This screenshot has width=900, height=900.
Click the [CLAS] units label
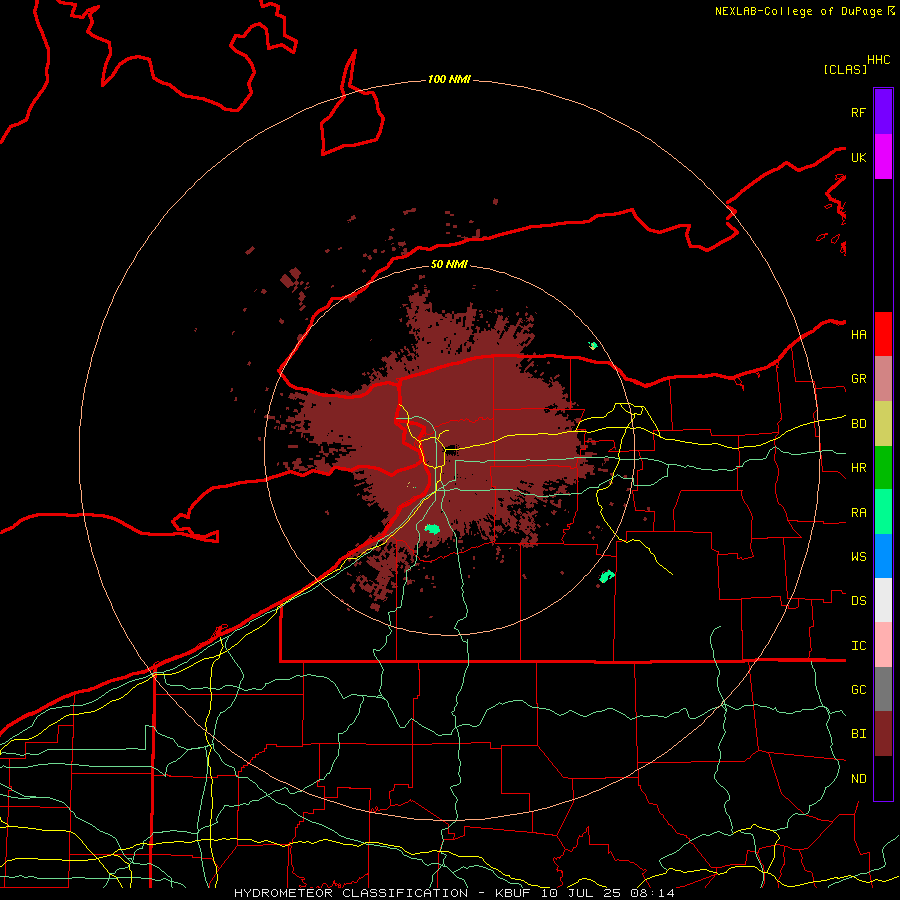[845, 69]
